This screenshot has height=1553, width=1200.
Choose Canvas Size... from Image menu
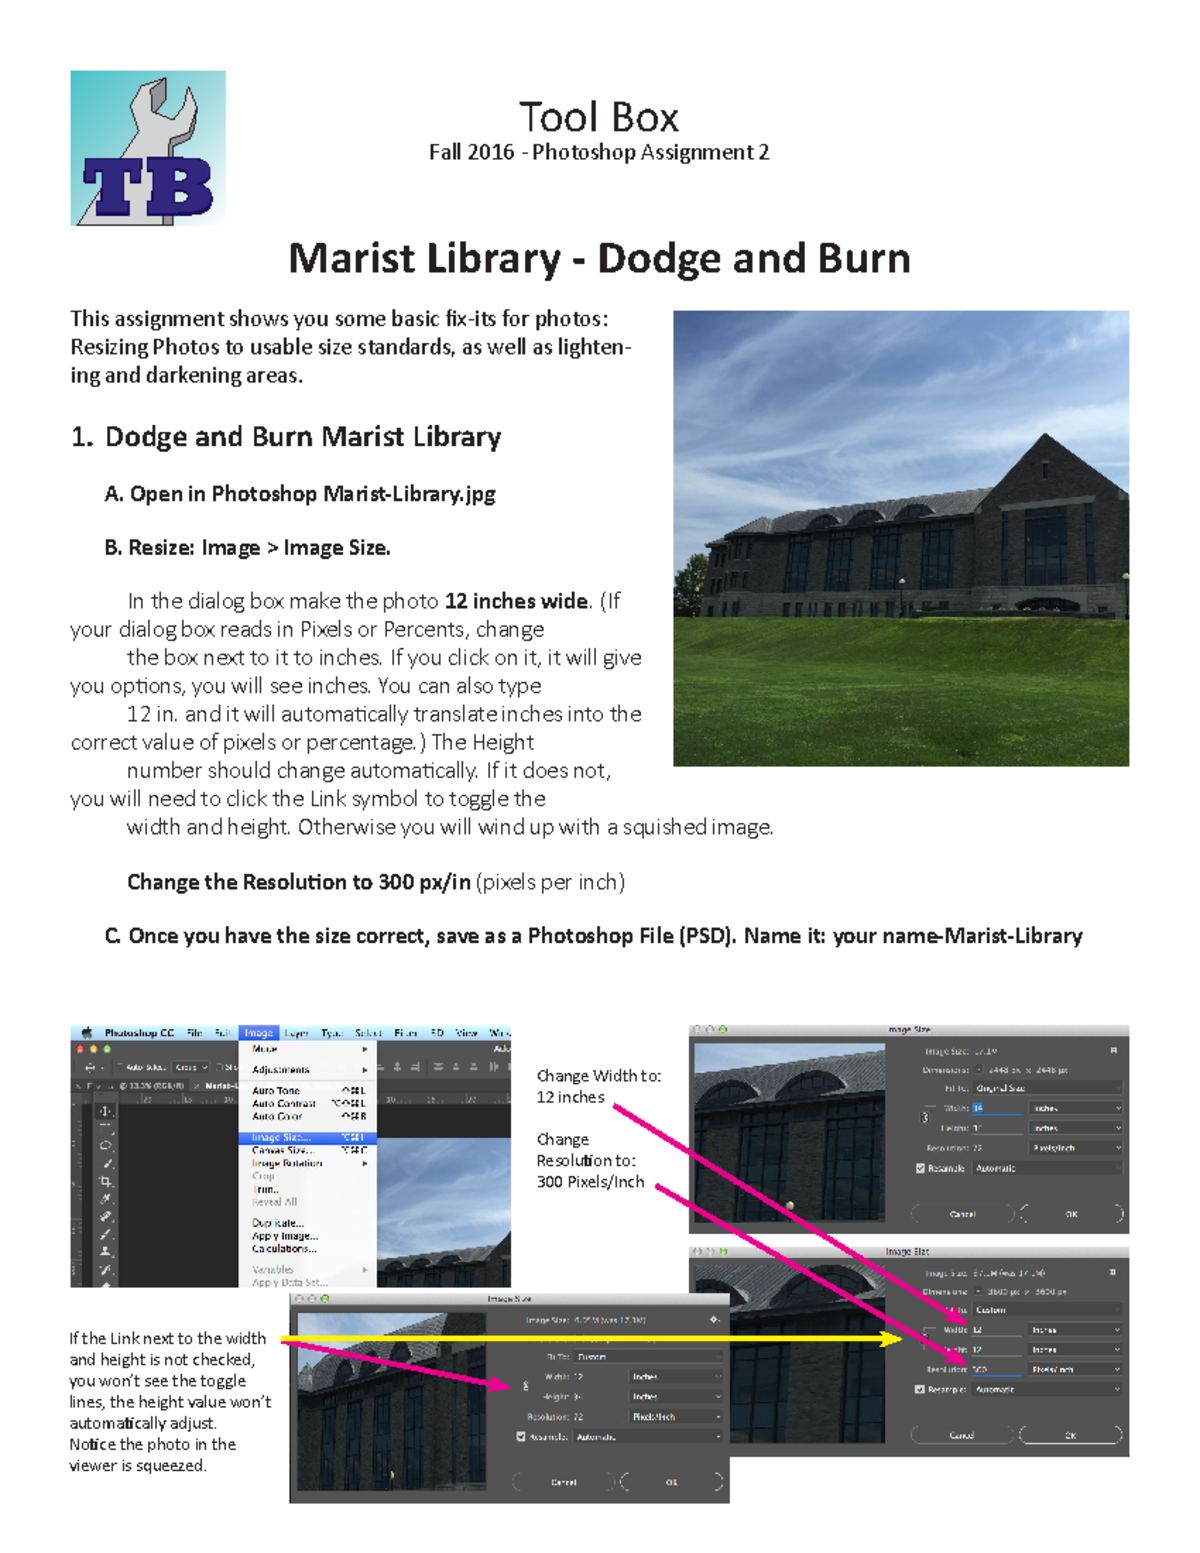click(308, 1151)
